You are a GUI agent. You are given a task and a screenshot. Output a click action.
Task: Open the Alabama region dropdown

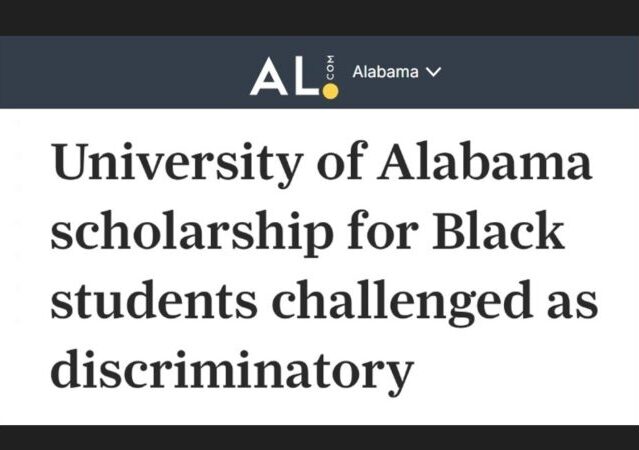coord(396,72)
